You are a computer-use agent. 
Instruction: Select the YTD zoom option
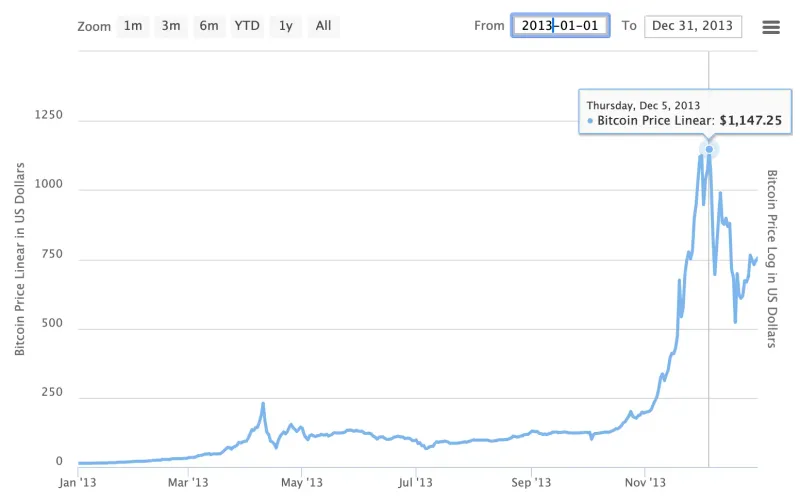click(247, 26)
